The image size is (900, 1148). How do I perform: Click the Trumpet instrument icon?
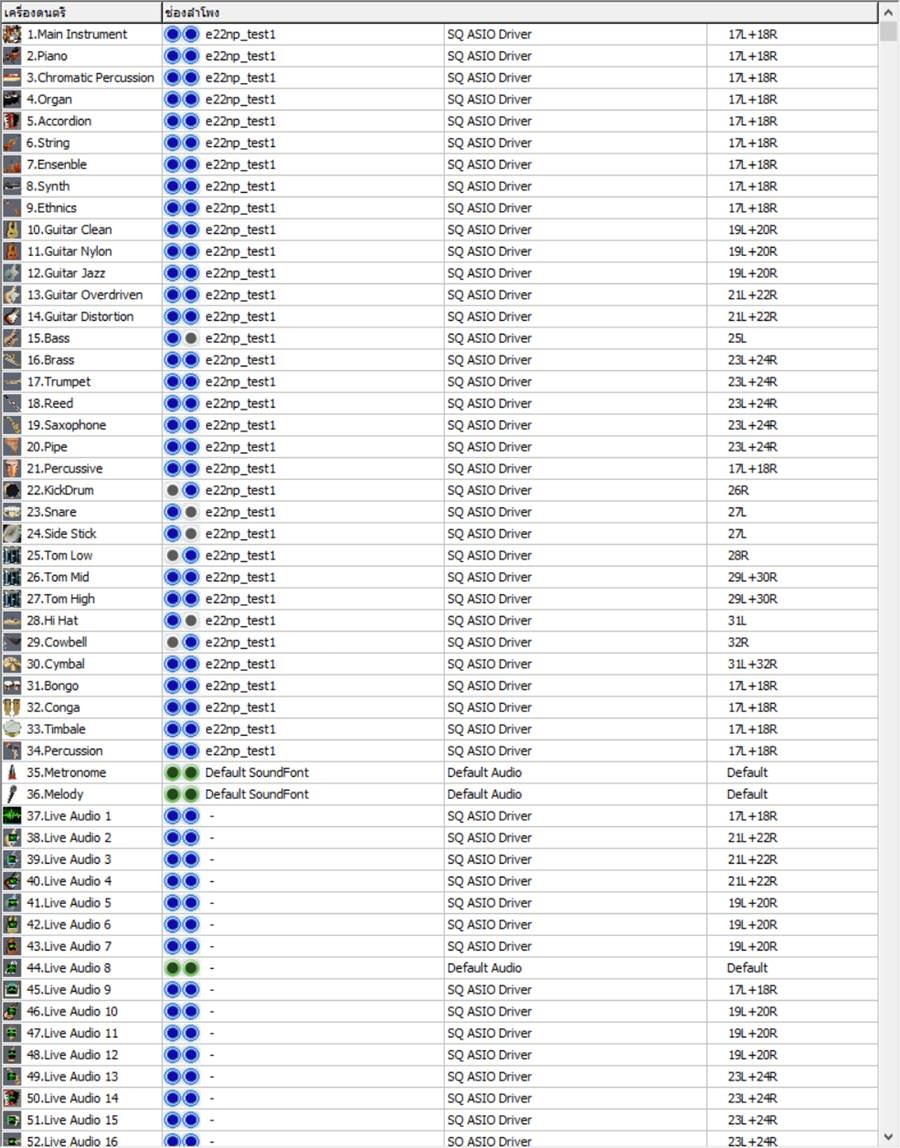pos(12,381)
